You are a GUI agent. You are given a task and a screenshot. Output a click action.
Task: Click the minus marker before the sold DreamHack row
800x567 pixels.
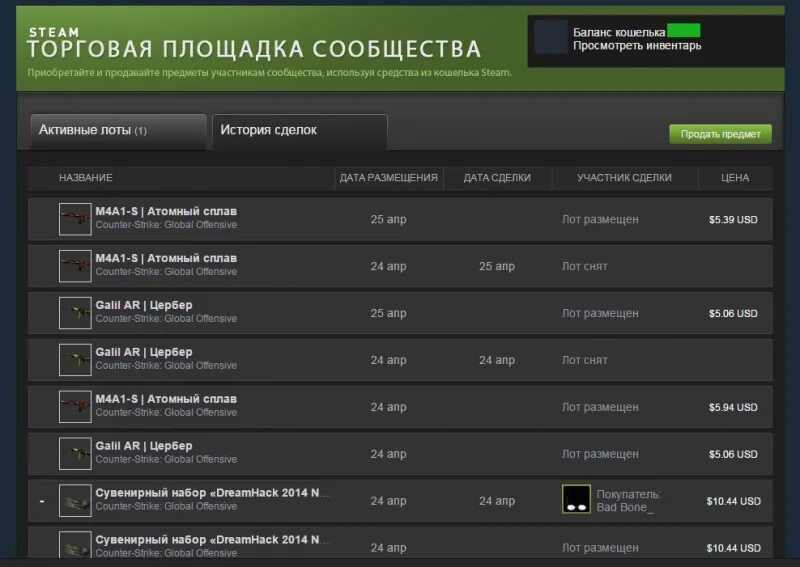coord(42,501)
